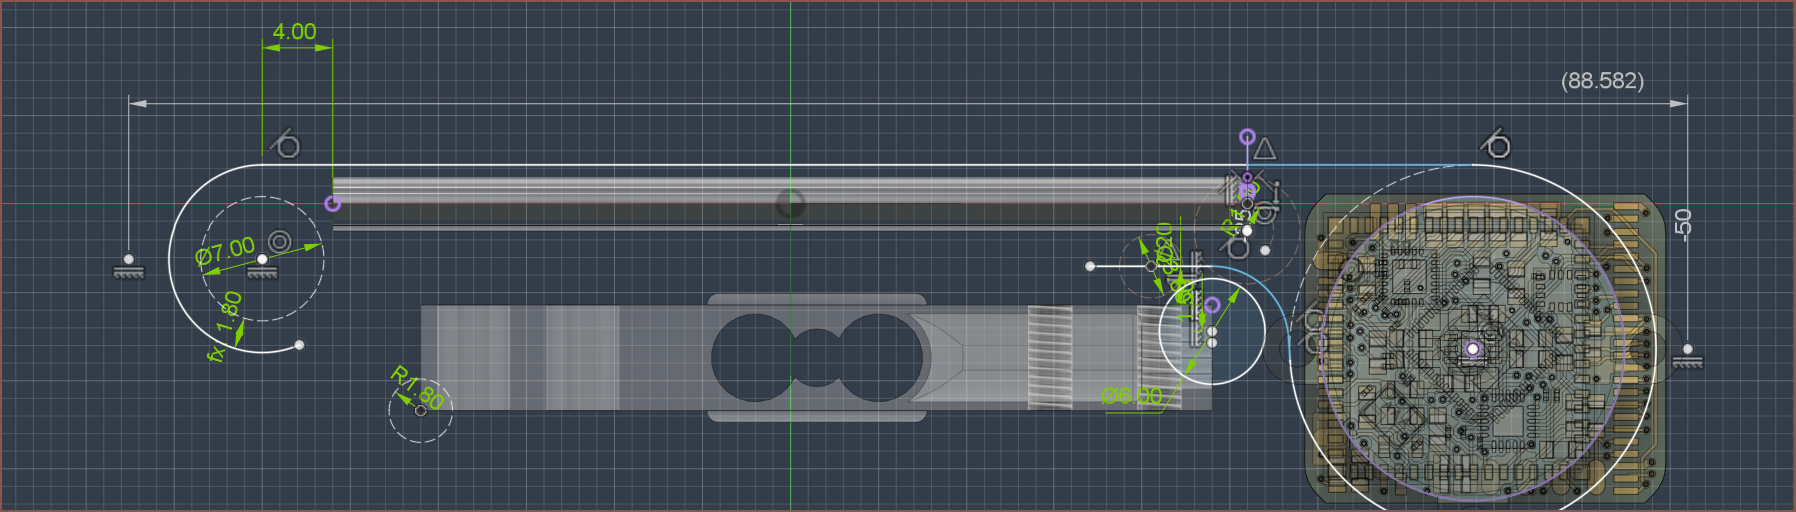The image size is (1796, 512).
Task: Select the R1.80 radius dimension
Action: pyautogui.click(x=416, y=386)
